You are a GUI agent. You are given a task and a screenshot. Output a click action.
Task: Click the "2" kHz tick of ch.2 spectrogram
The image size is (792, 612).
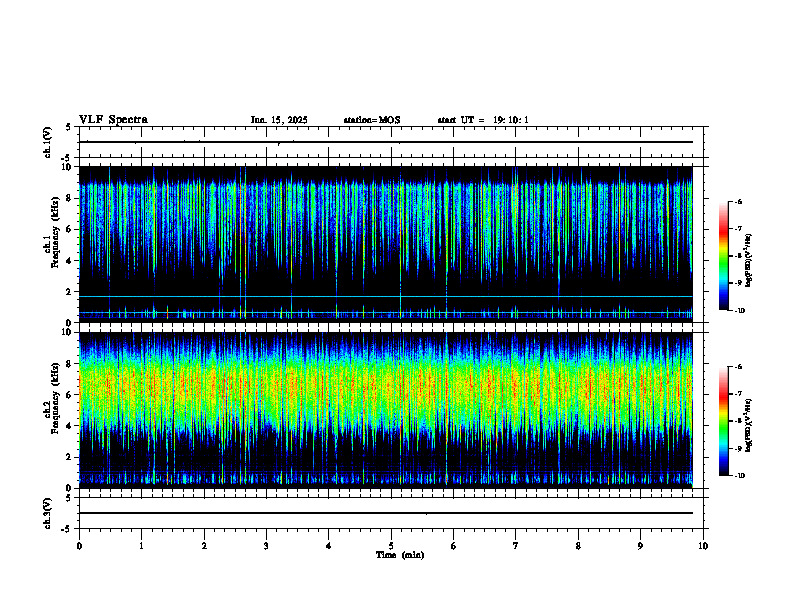70,457
